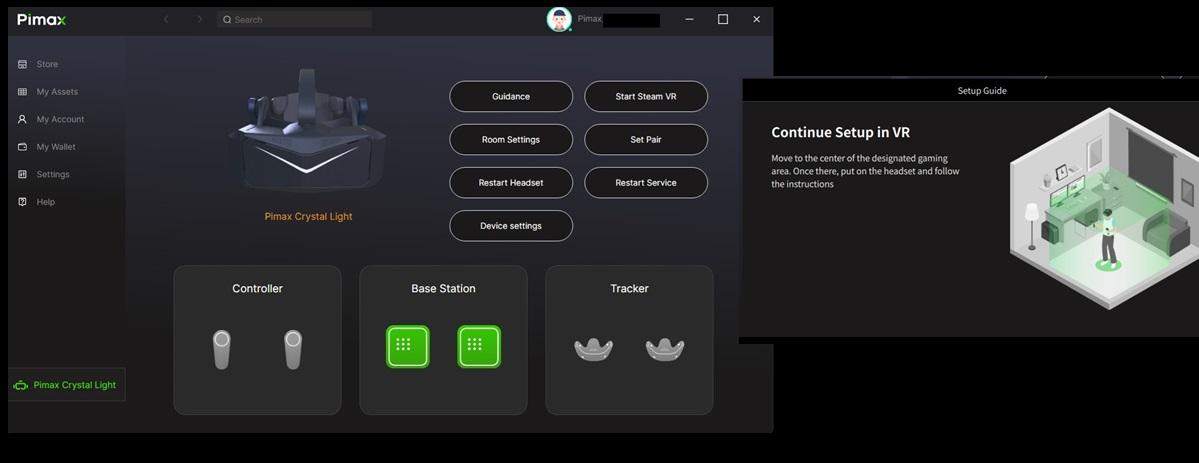The image size is (1199, 463).
Task: Click the My Assets grid icon
Action: click(x=22, y=92)
